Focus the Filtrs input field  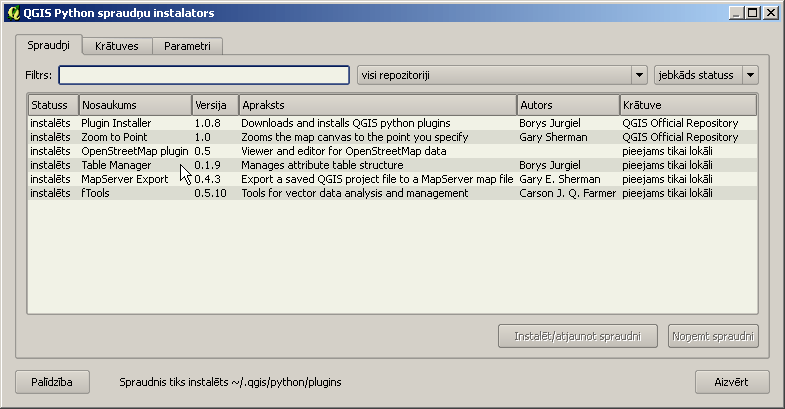pos(204,75)
